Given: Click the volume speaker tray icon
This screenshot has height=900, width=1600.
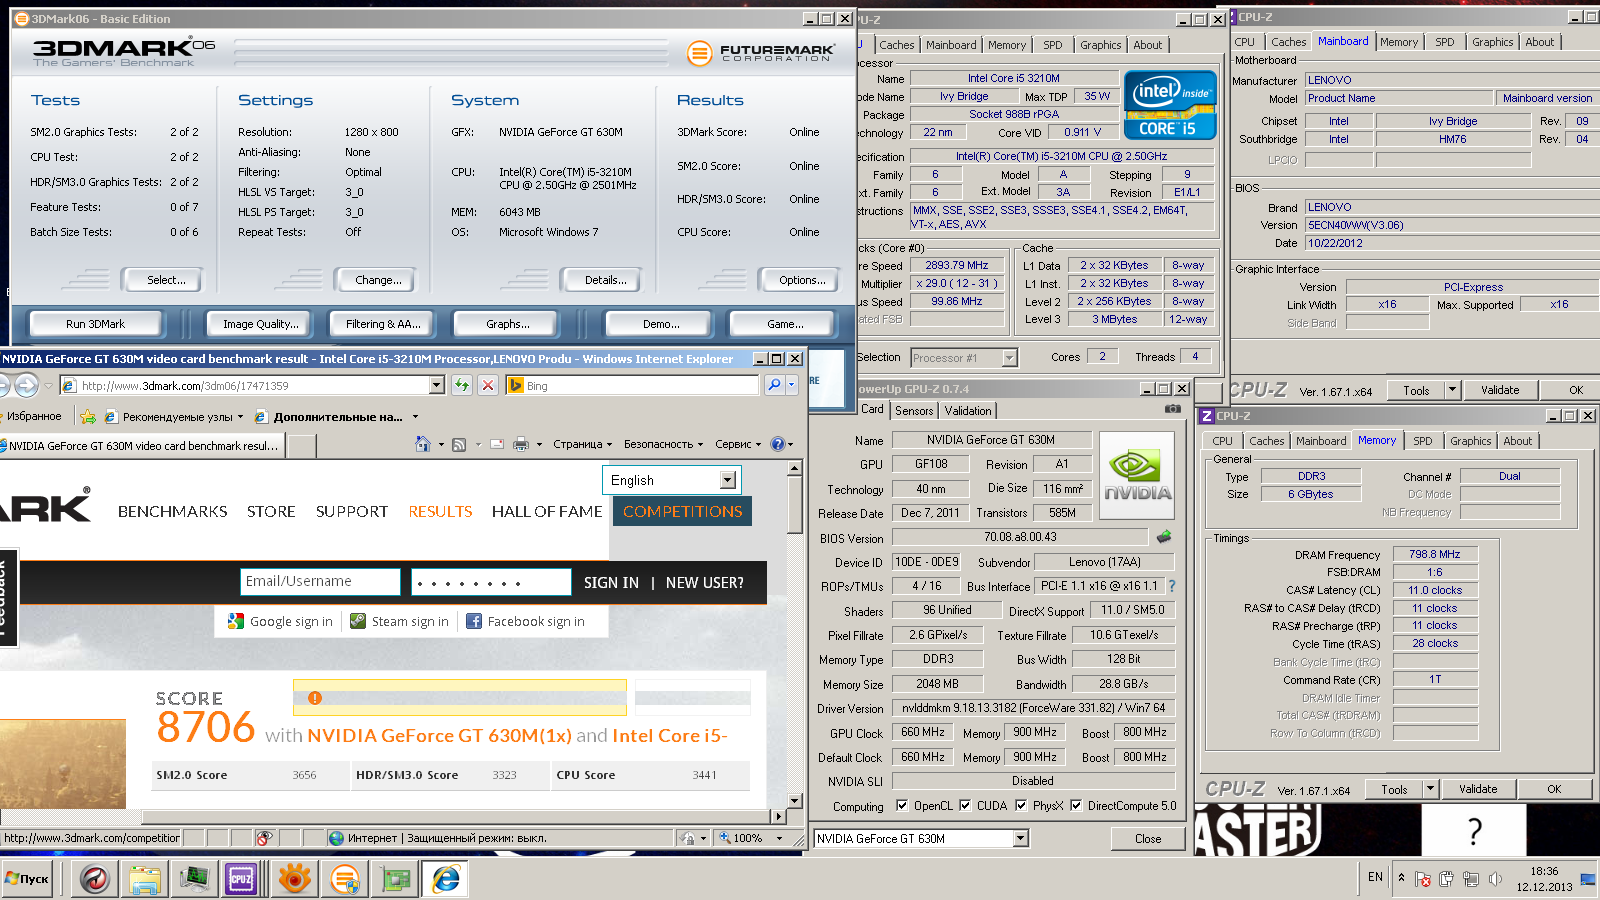Looking at the screenshot, I should (1495, 879).
